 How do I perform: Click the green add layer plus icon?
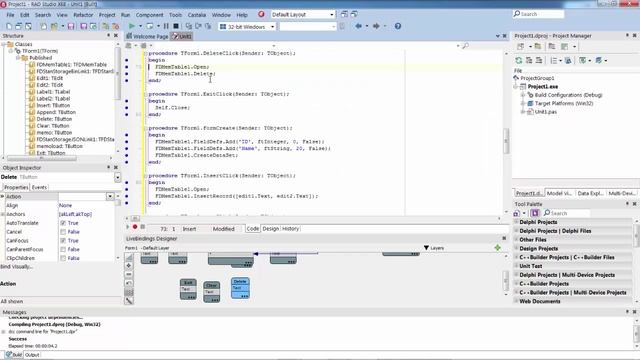coord(498,247)
